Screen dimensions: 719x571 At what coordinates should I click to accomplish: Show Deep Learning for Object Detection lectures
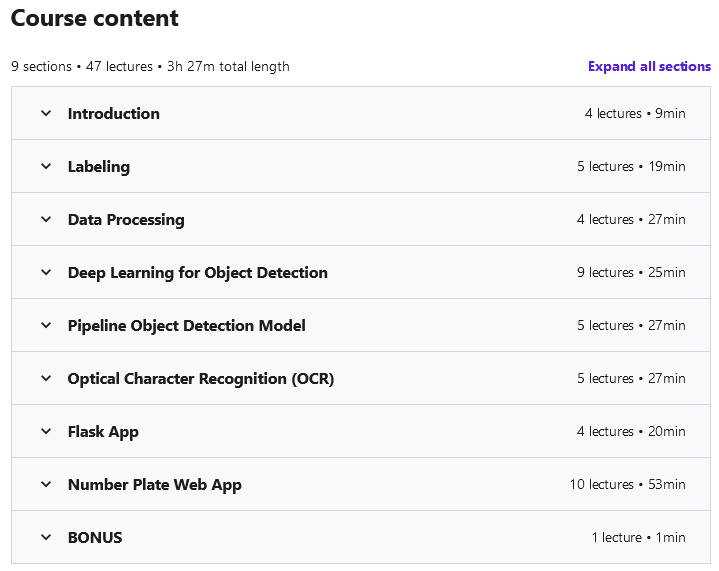(198, 273)
